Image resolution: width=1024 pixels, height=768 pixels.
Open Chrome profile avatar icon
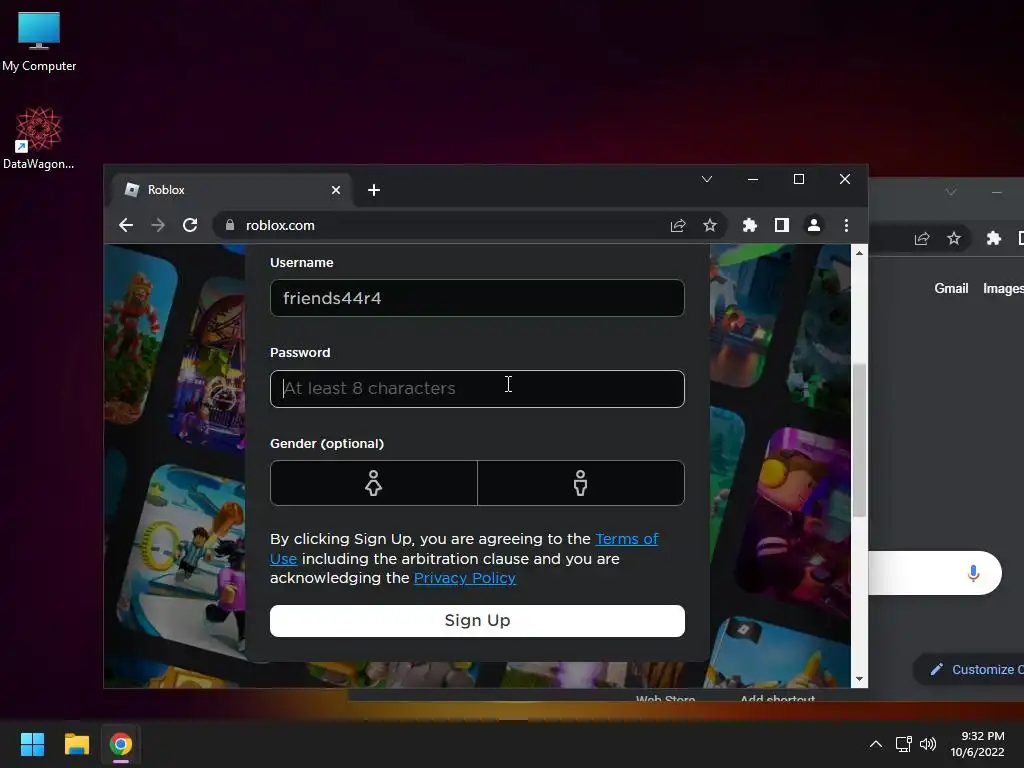pyautogui.click(x=814, y=225)
